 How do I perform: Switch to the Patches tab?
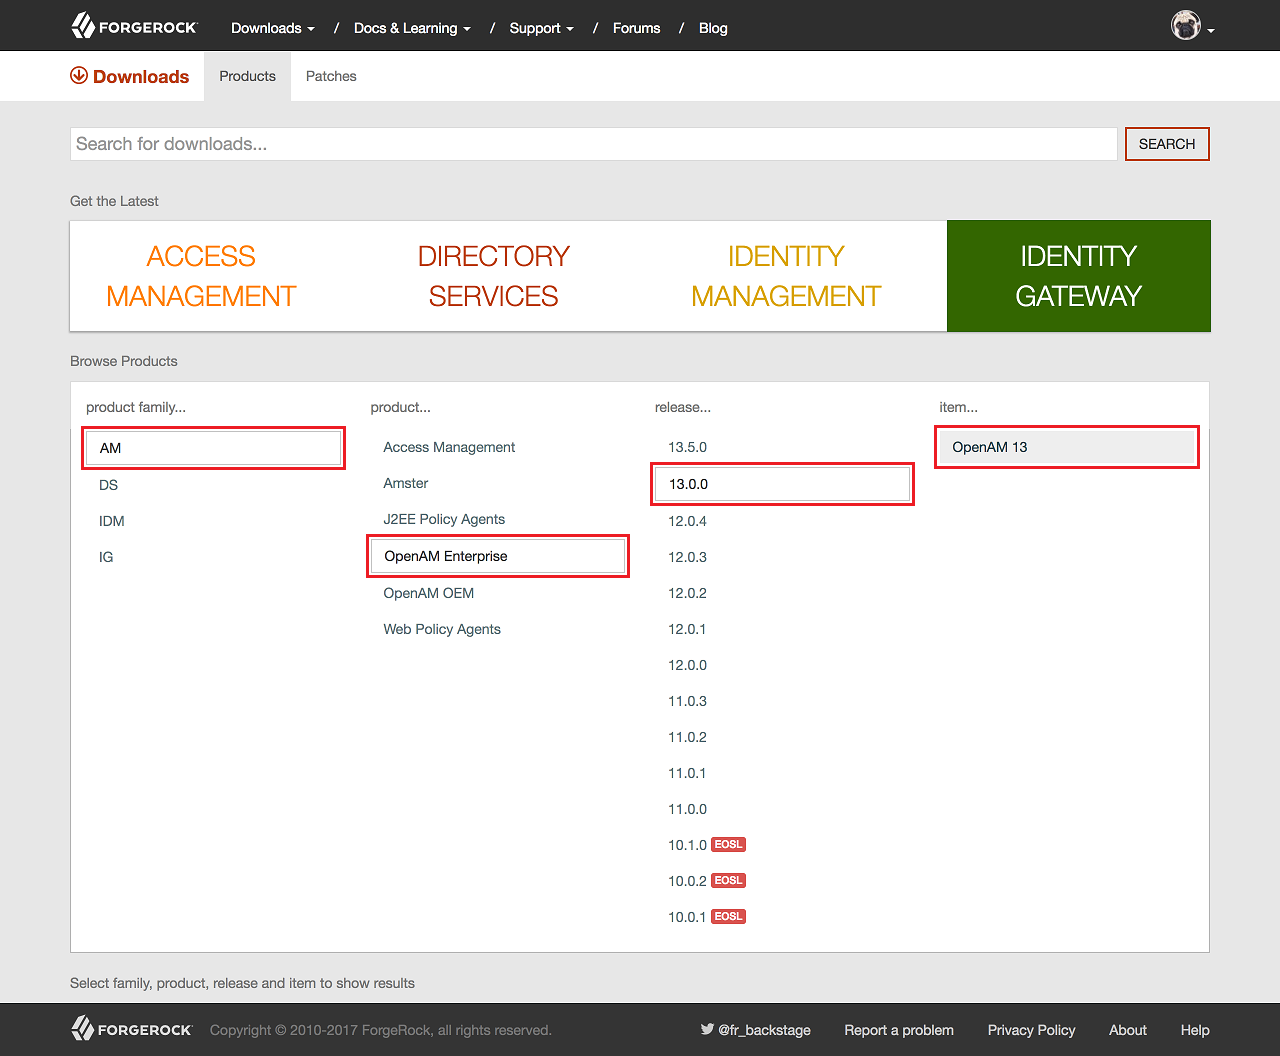[x=331, y=76]
